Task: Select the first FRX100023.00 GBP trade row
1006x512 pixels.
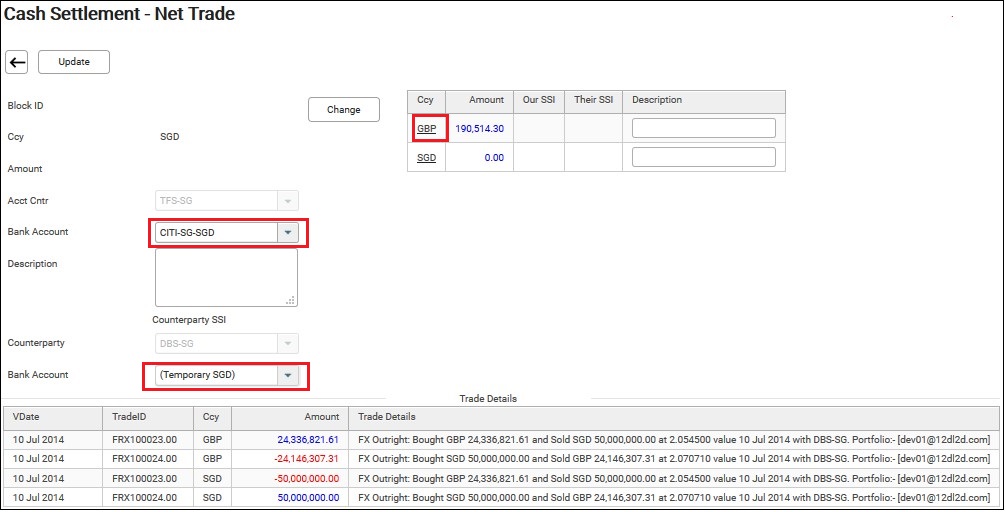Action: point(500,439)
